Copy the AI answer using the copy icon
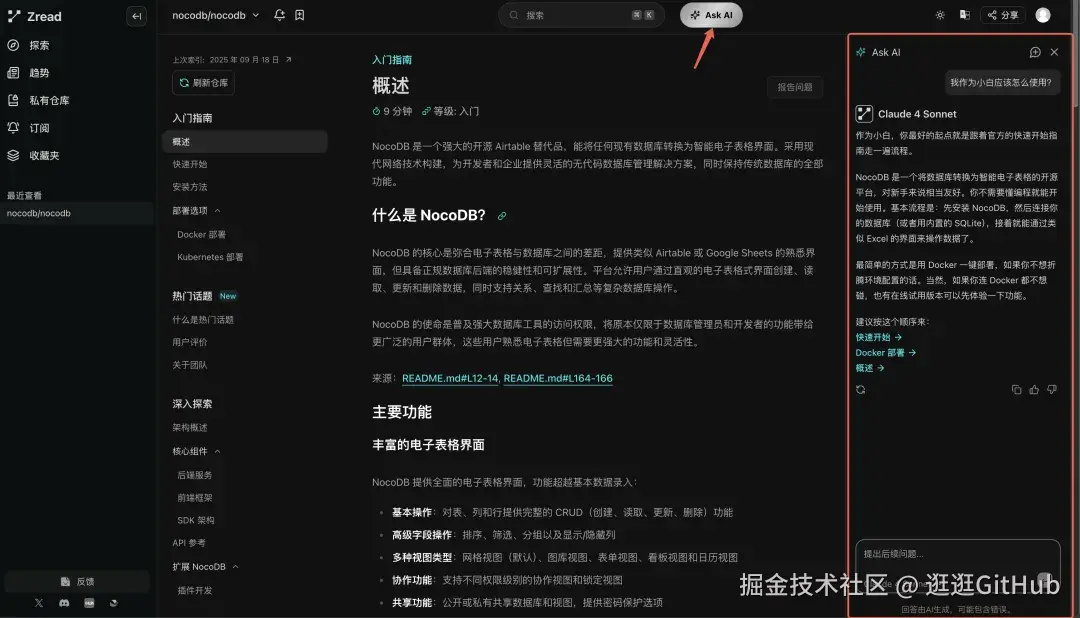 pos(1017,389)
